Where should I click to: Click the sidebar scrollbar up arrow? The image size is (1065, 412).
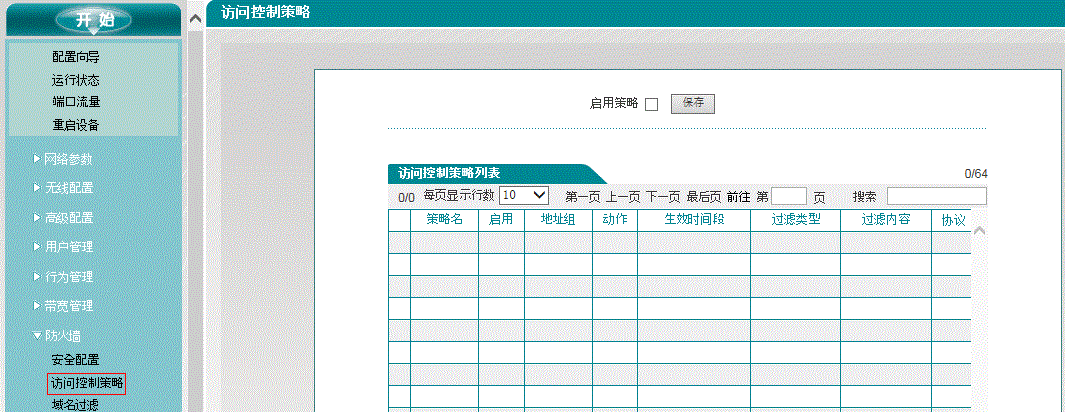click(x=196, y=19)
